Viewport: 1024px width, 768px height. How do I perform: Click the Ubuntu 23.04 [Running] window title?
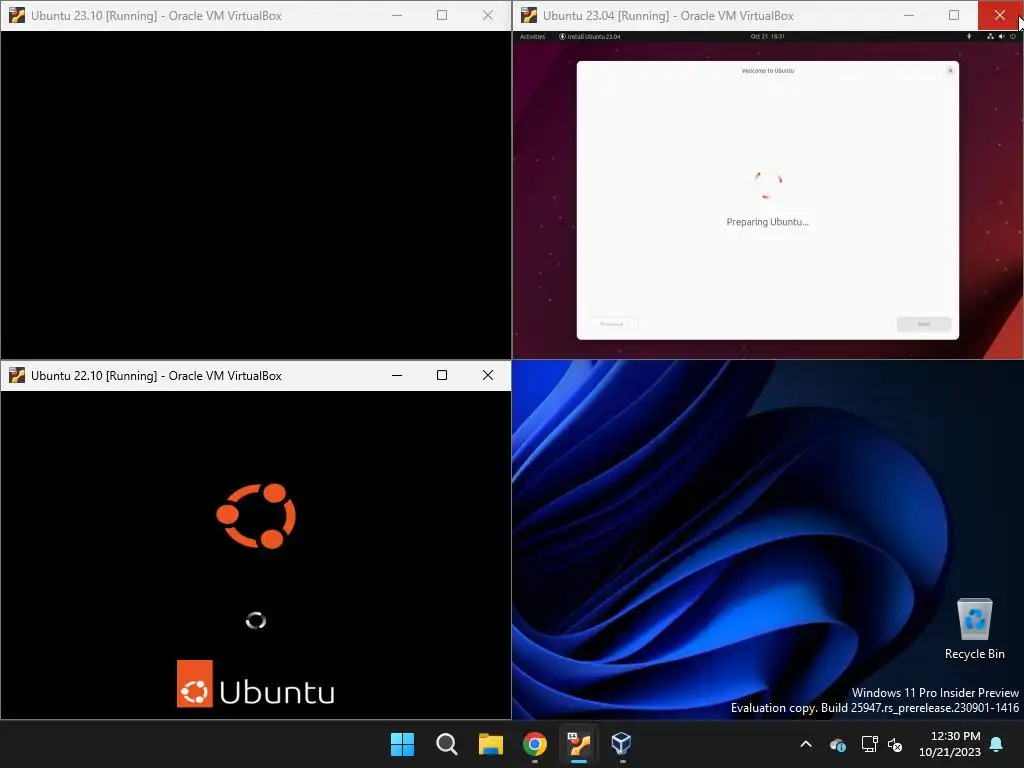668,16
